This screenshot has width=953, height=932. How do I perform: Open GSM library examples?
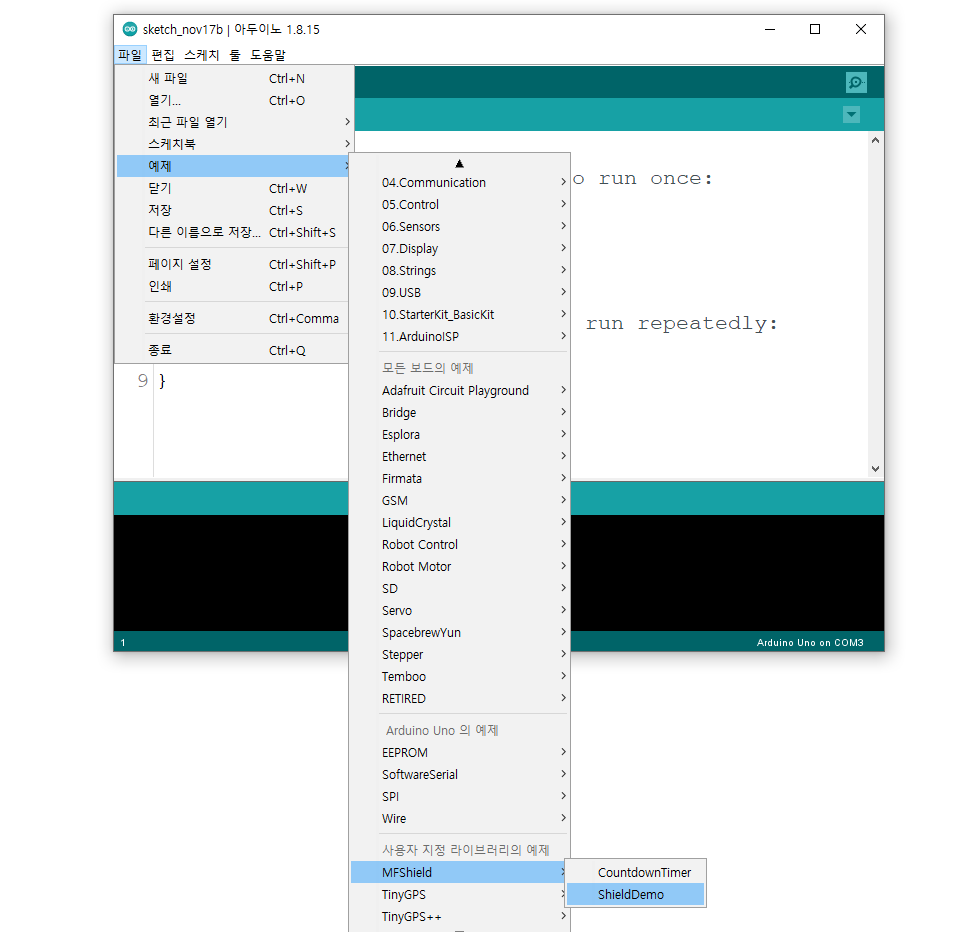[x=459, y=500]
